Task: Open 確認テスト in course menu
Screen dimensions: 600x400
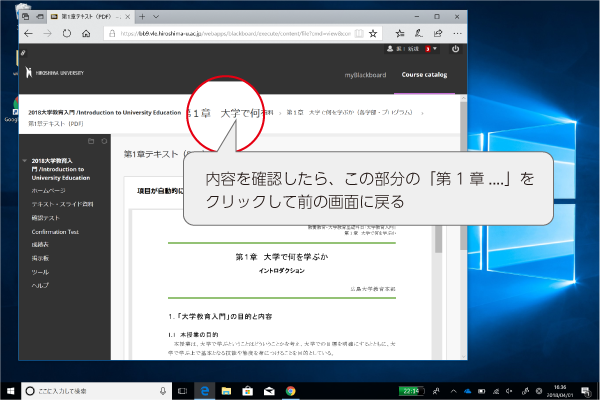Action: (x=46, y=218)
